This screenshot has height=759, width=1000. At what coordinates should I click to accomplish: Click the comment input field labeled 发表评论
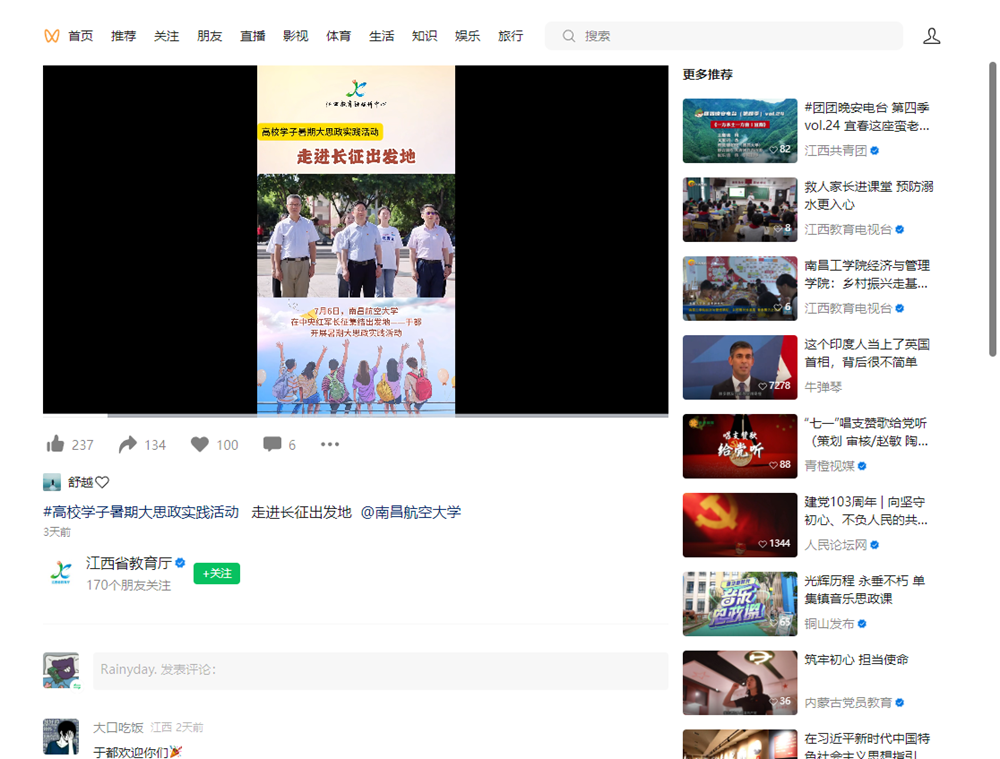pos(380,670)
